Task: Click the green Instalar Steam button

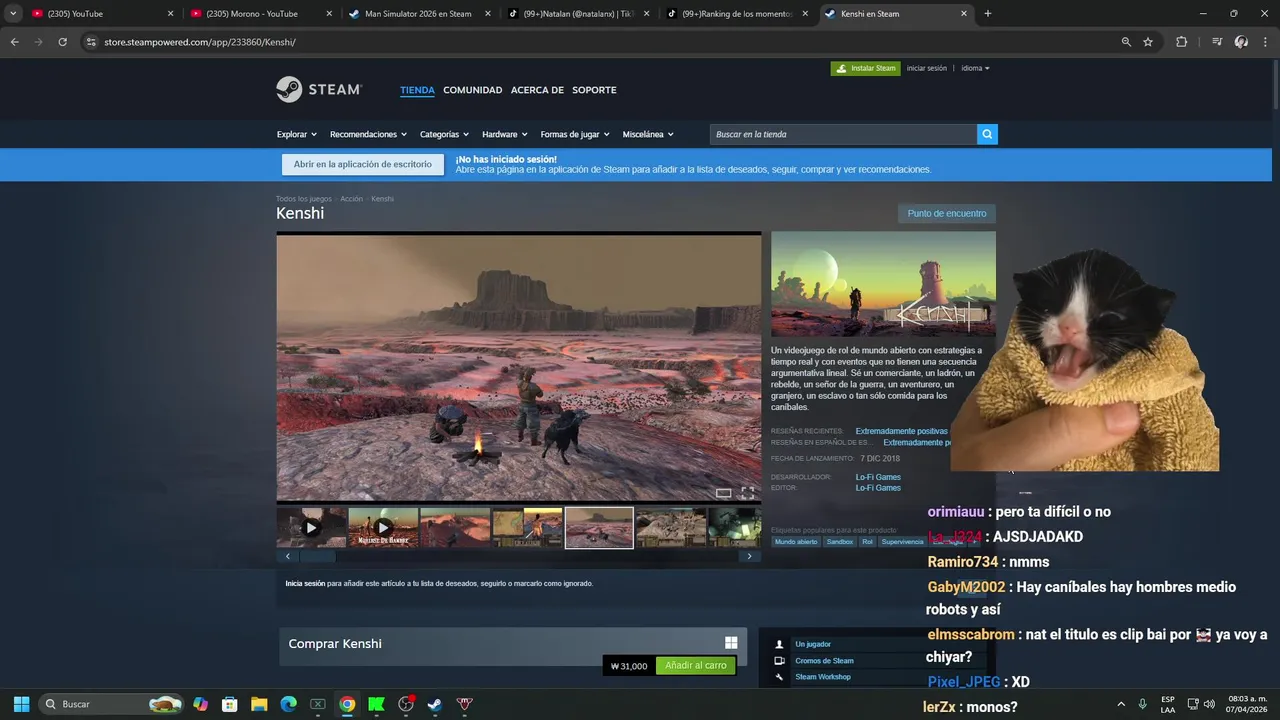Action: click(x=865, y=68)
